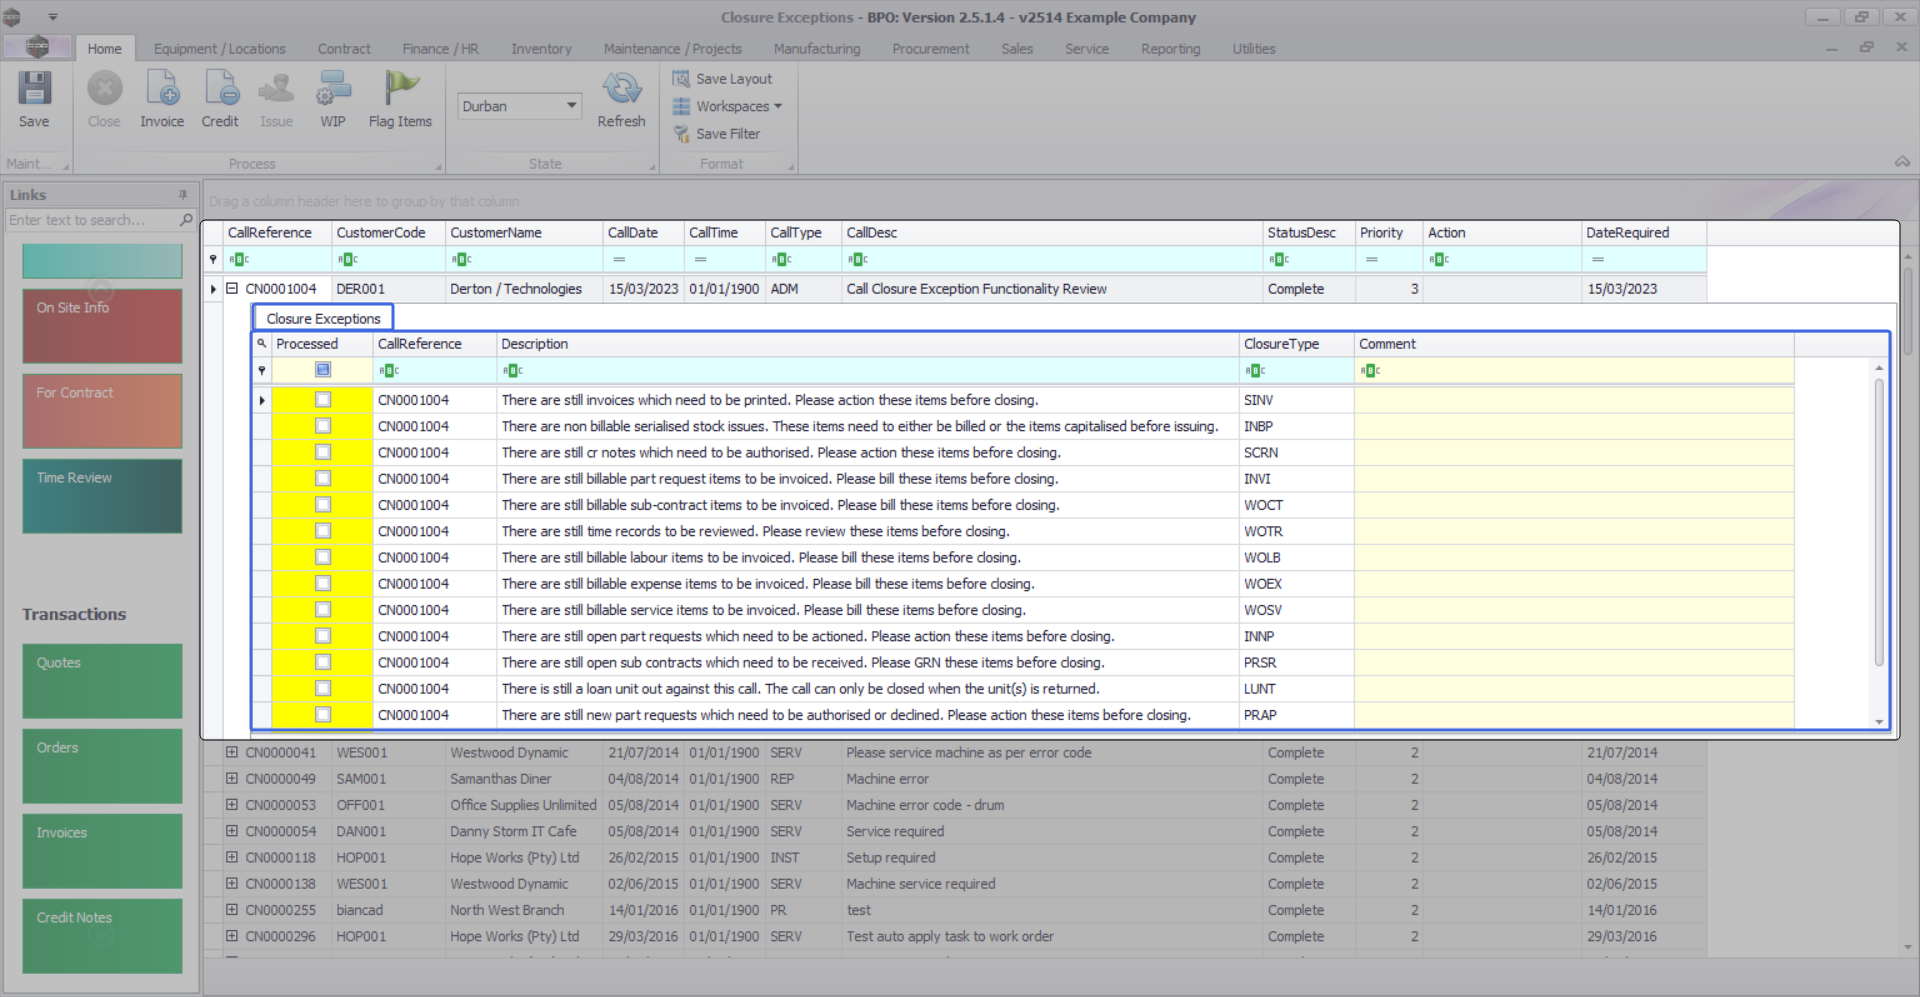The width and height of the screenshot is (1920, 997).
Task: Open the Invoices transactions tile
Action: coord(102,851)
